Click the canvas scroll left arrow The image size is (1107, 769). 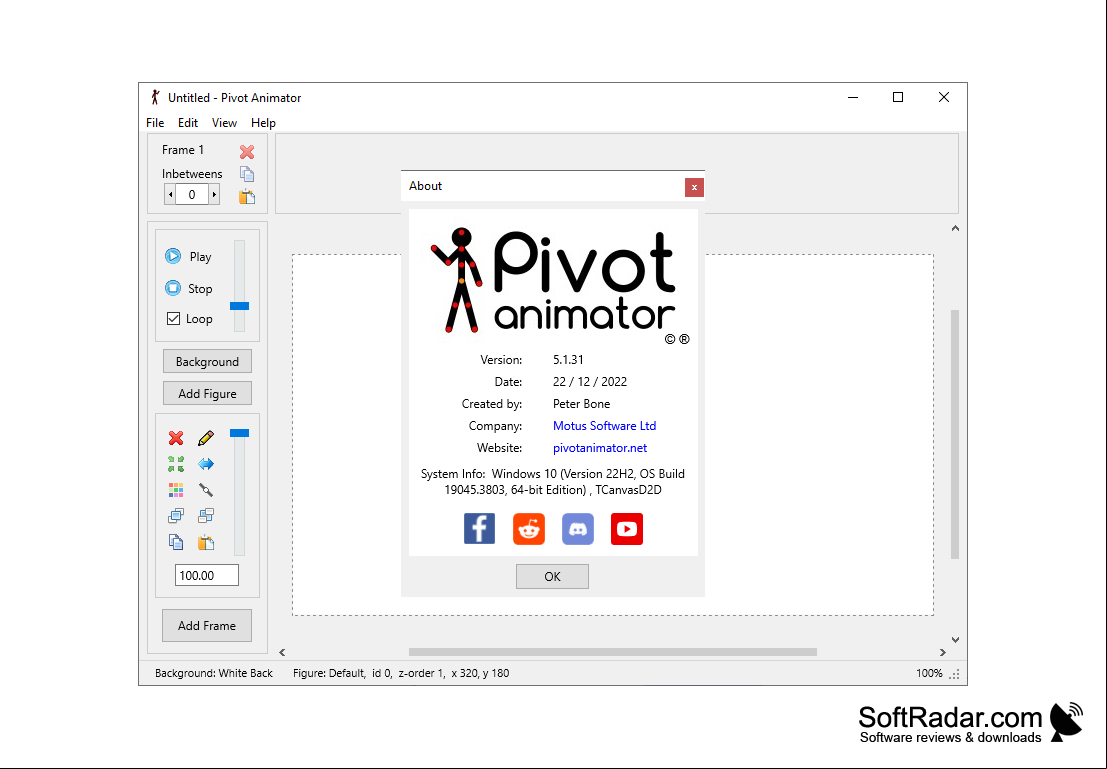pos(282,652)
